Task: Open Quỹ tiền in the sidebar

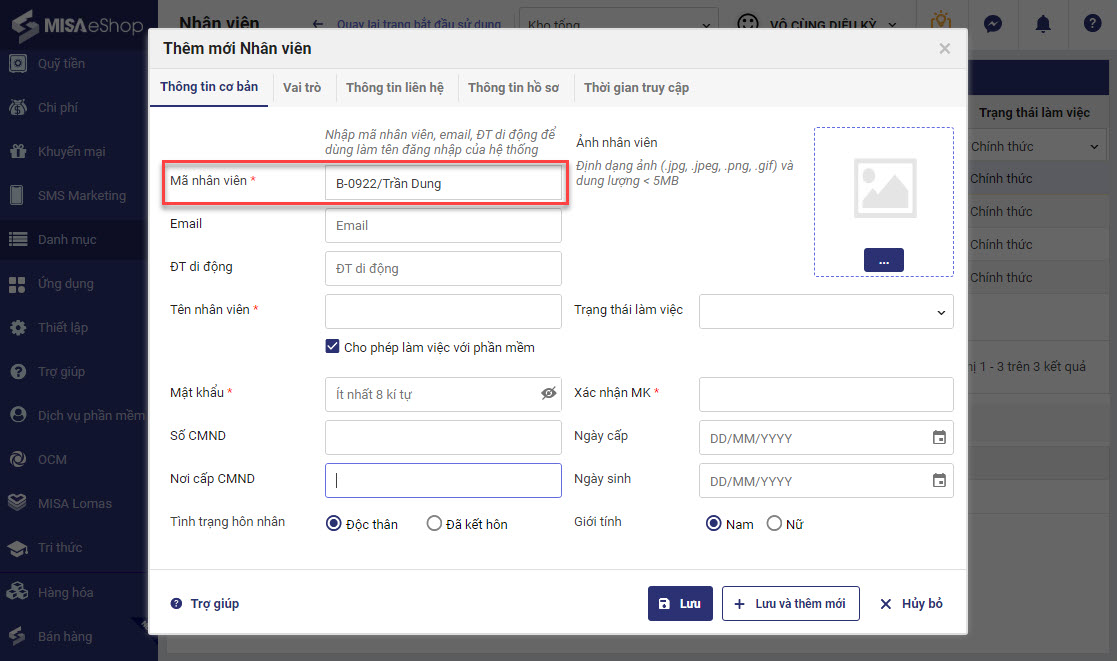Action: [x=61, y=63]
